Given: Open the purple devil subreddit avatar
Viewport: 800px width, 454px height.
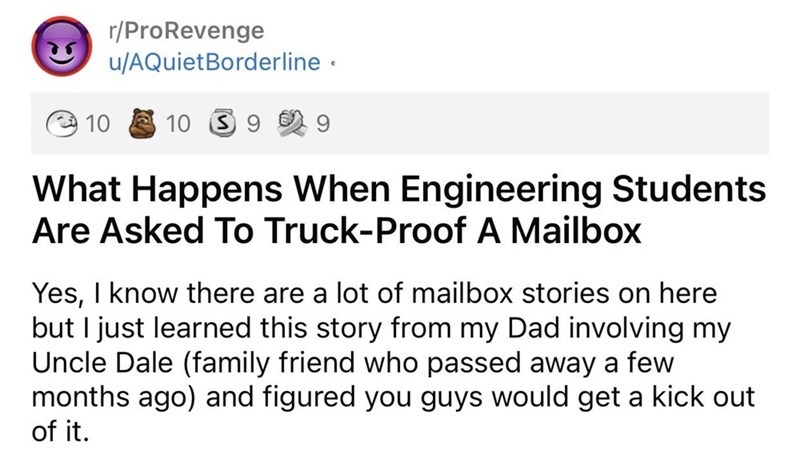Looking at the screenshot, I should (x=62, y=46).
